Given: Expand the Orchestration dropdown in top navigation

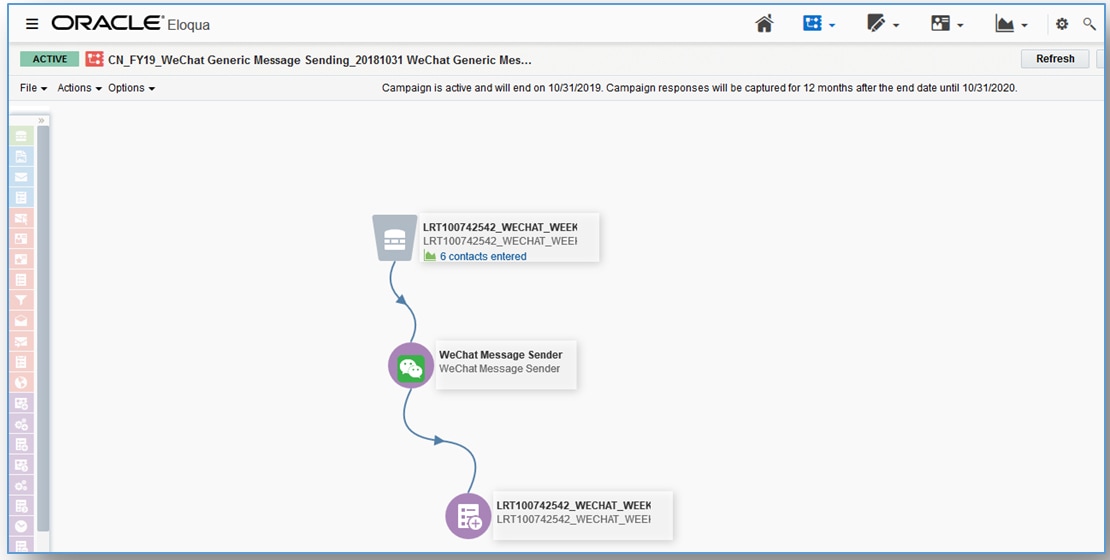Looking at the screenshot, I should (819, 24).
